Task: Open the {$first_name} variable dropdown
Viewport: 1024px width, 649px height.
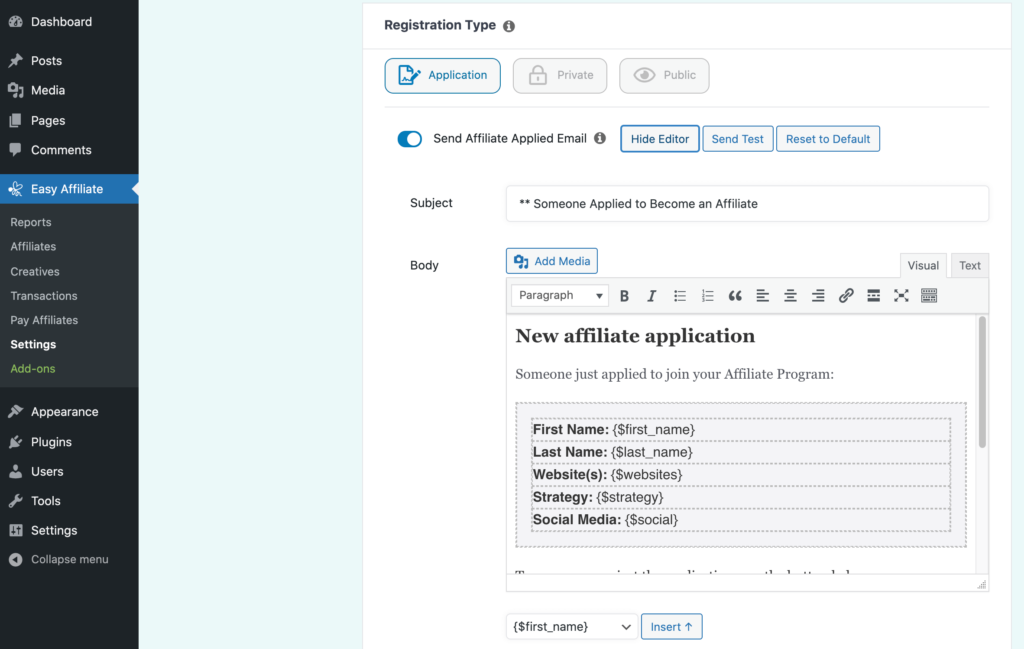Action: (570, 626)
